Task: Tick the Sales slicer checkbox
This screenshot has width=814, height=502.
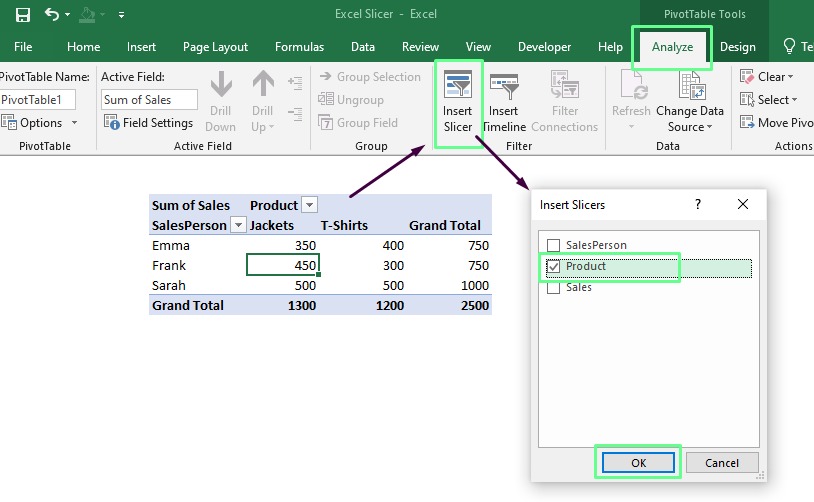Action: (553, 288)
